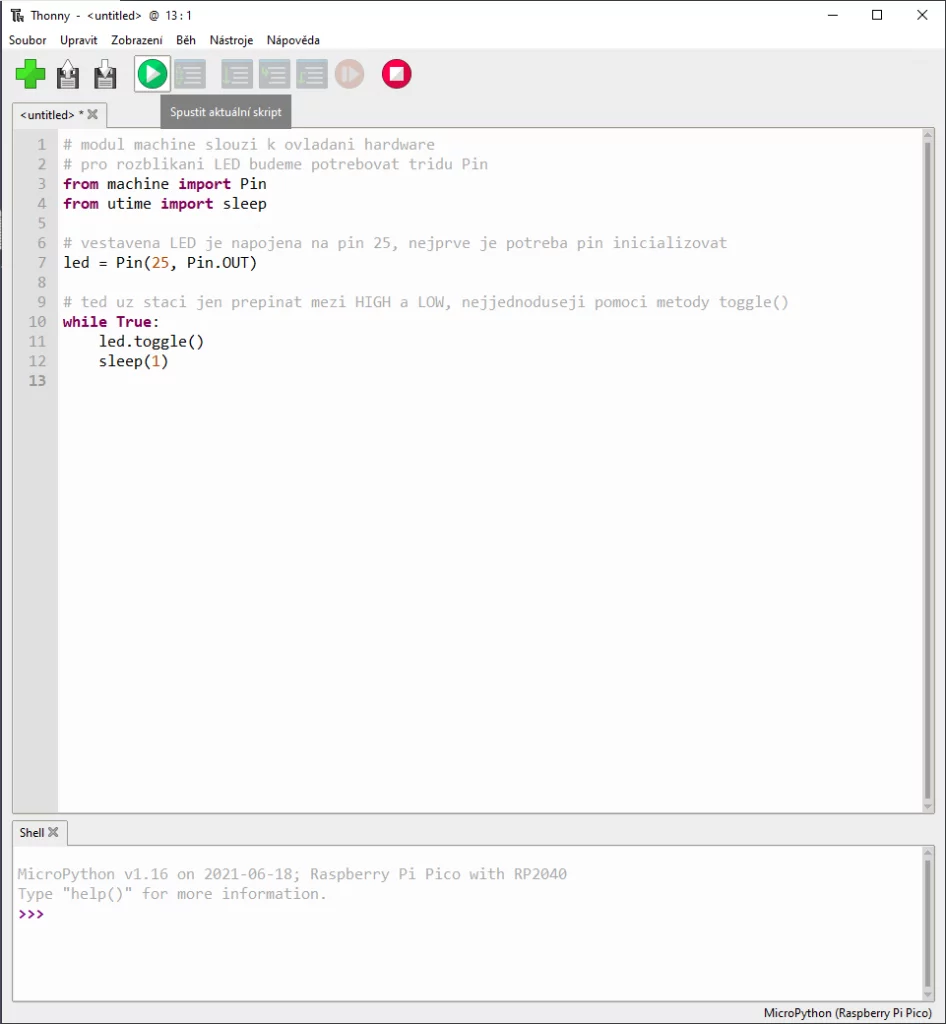Open the Běh menu
The height and width of the screenshot is (1024, 946).
[185, 40]
